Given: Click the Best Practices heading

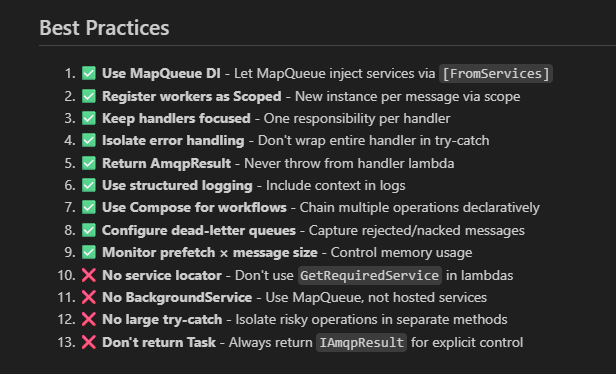Looking at the screenshot, I should point(104,28).
